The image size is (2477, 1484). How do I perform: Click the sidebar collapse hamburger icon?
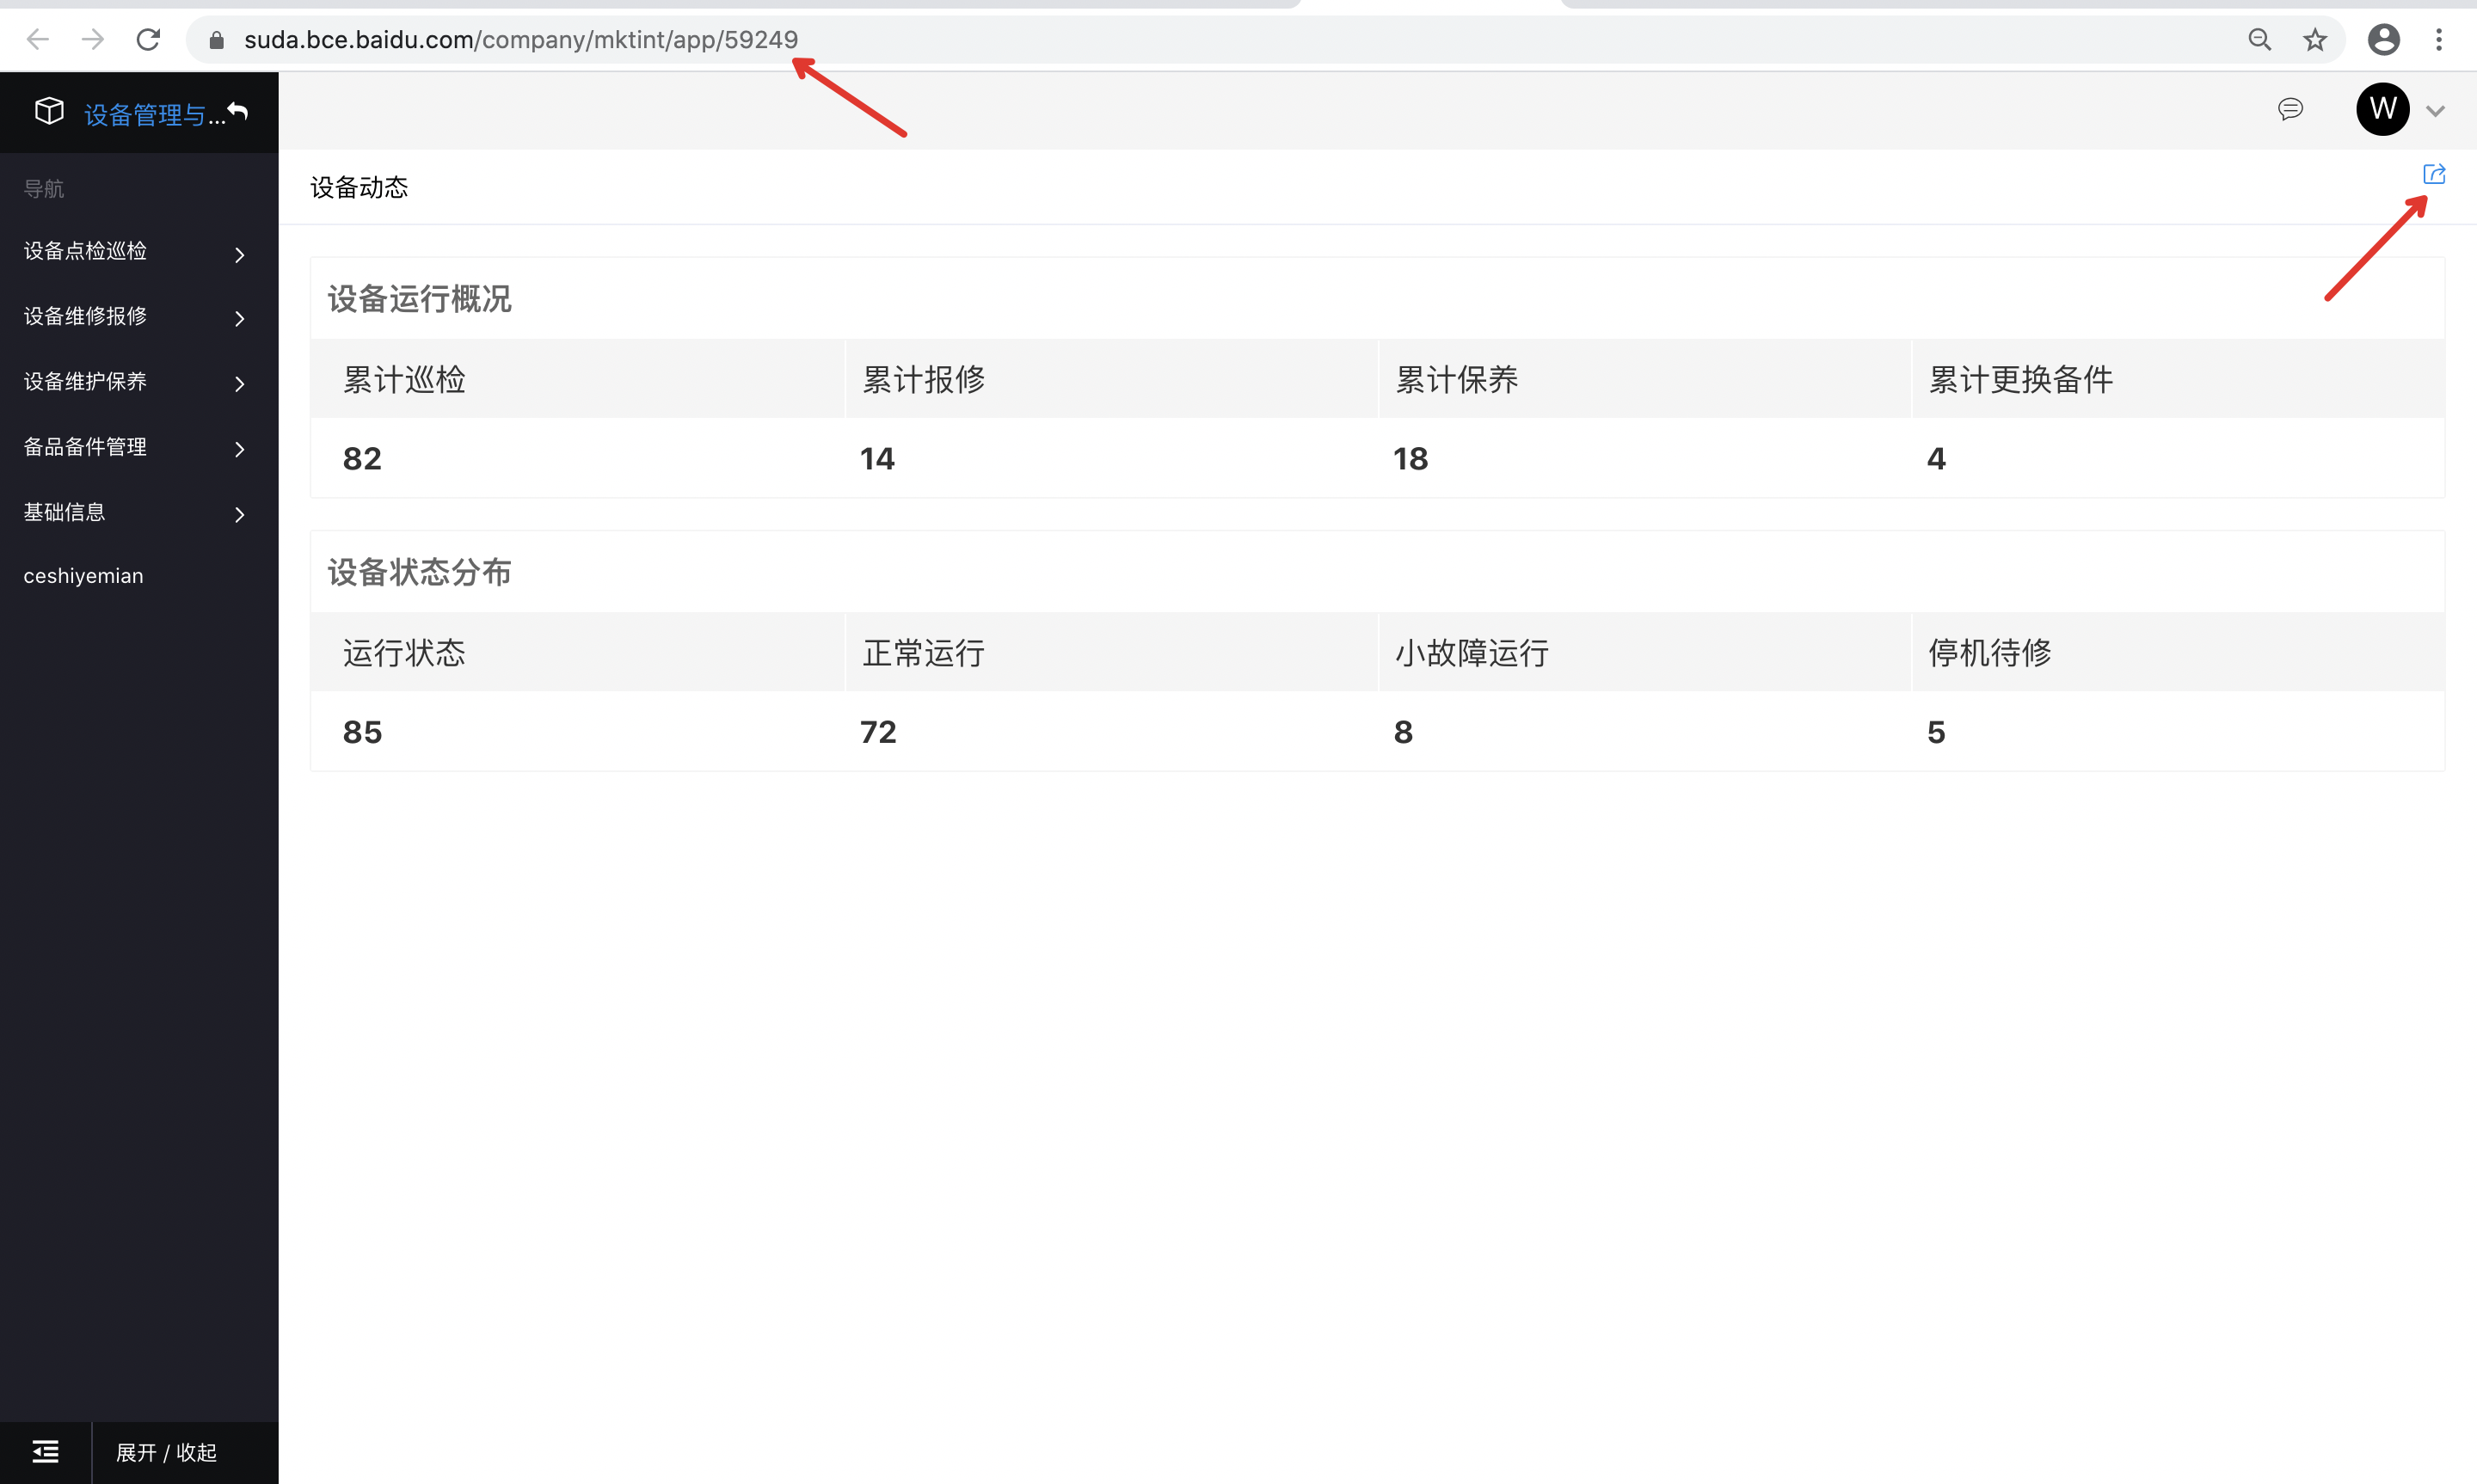(x=45, y=1452)
